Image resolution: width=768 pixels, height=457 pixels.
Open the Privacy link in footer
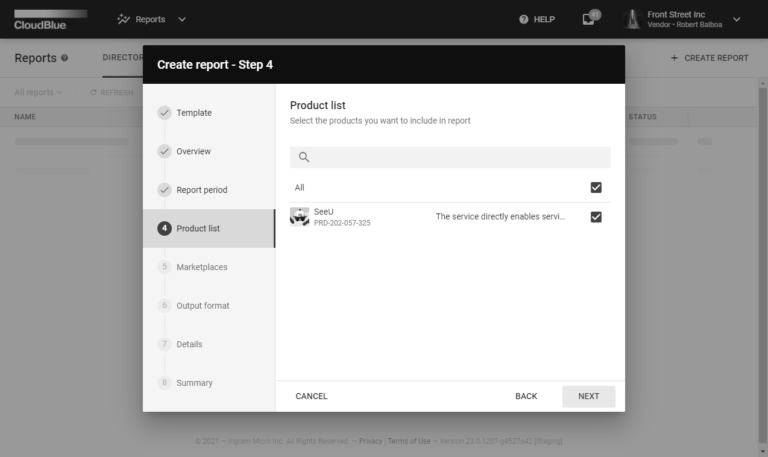pos(371,441)
